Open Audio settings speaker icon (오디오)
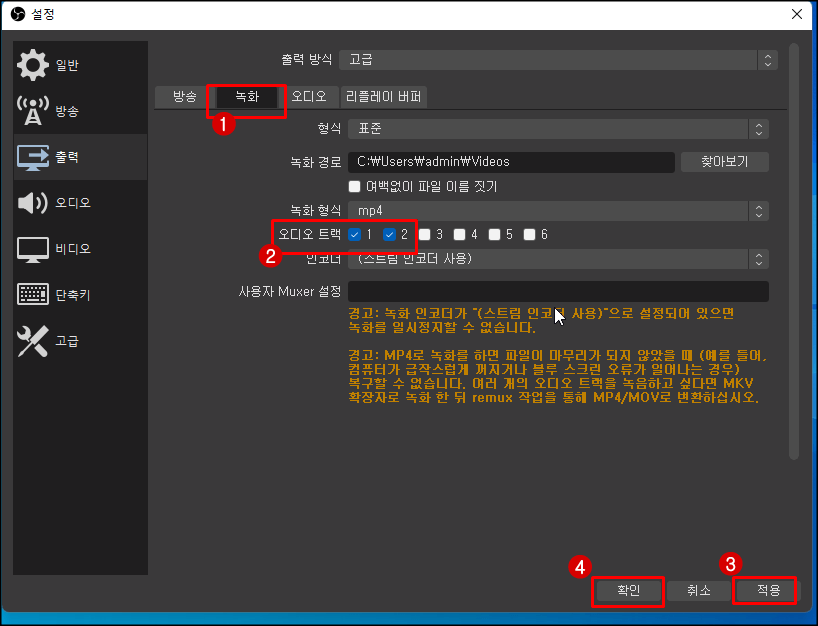The height and width of the screenshot is (626, 818). (x=32, y=203)
